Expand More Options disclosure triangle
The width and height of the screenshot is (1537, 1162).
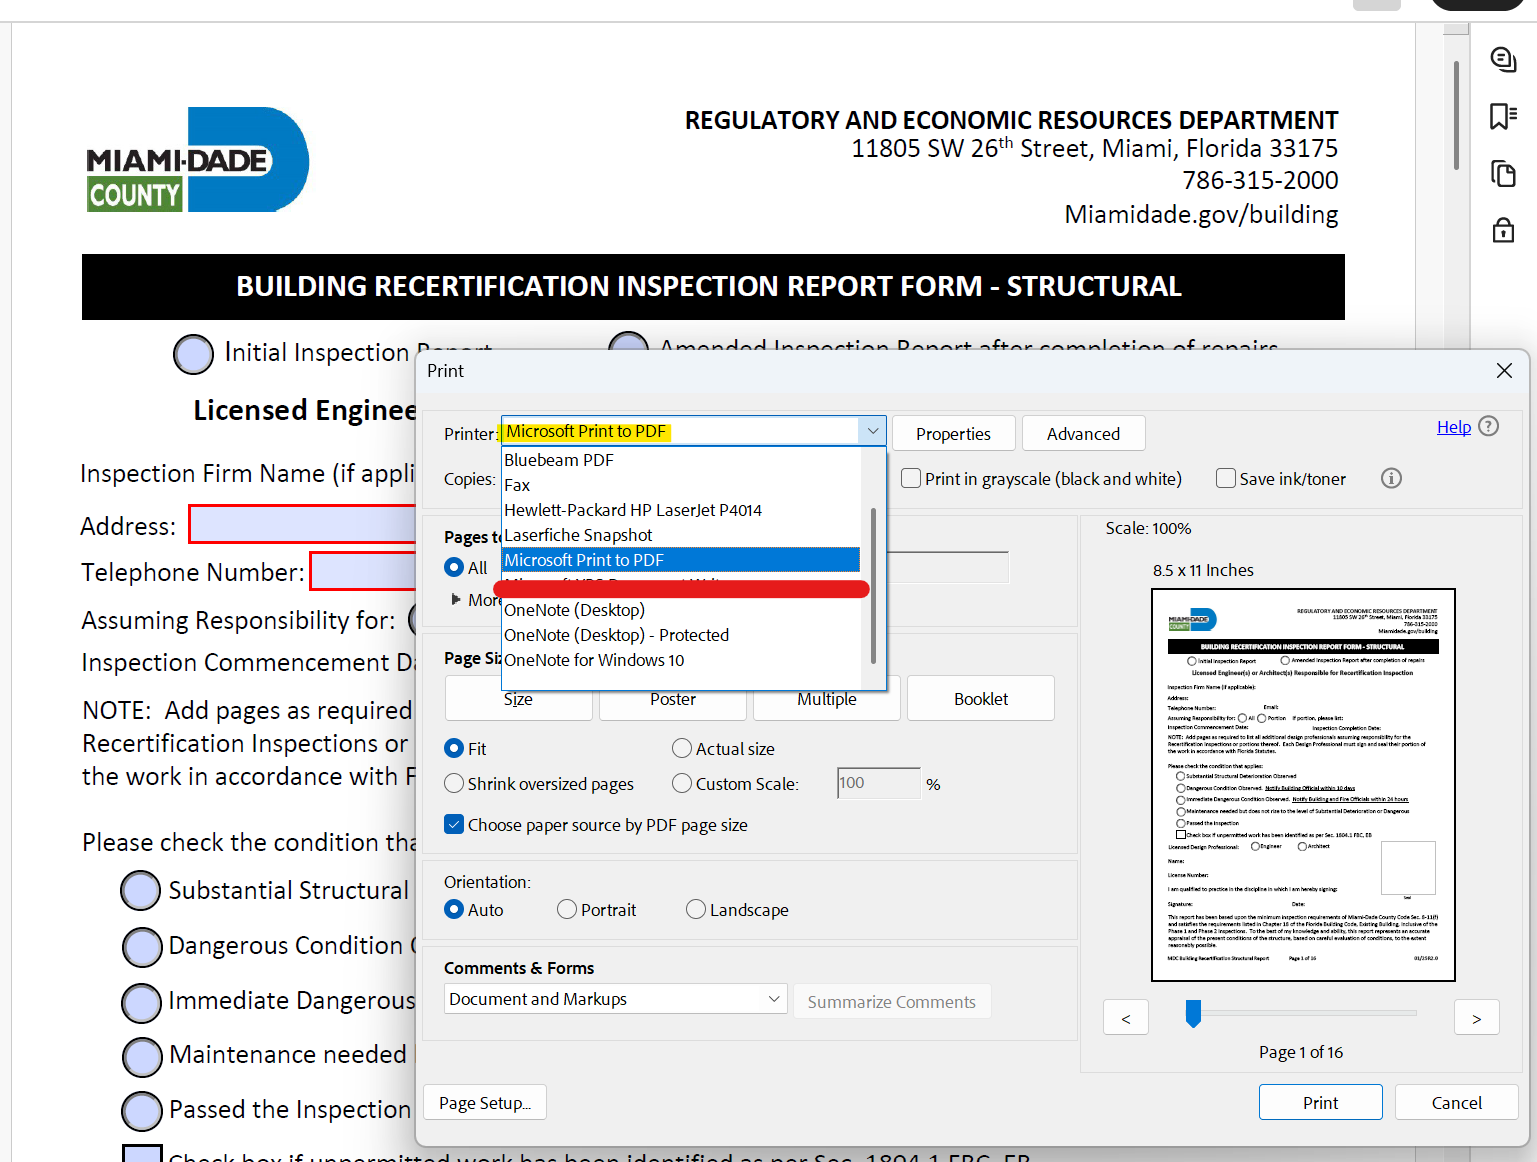tap(456, 599)
